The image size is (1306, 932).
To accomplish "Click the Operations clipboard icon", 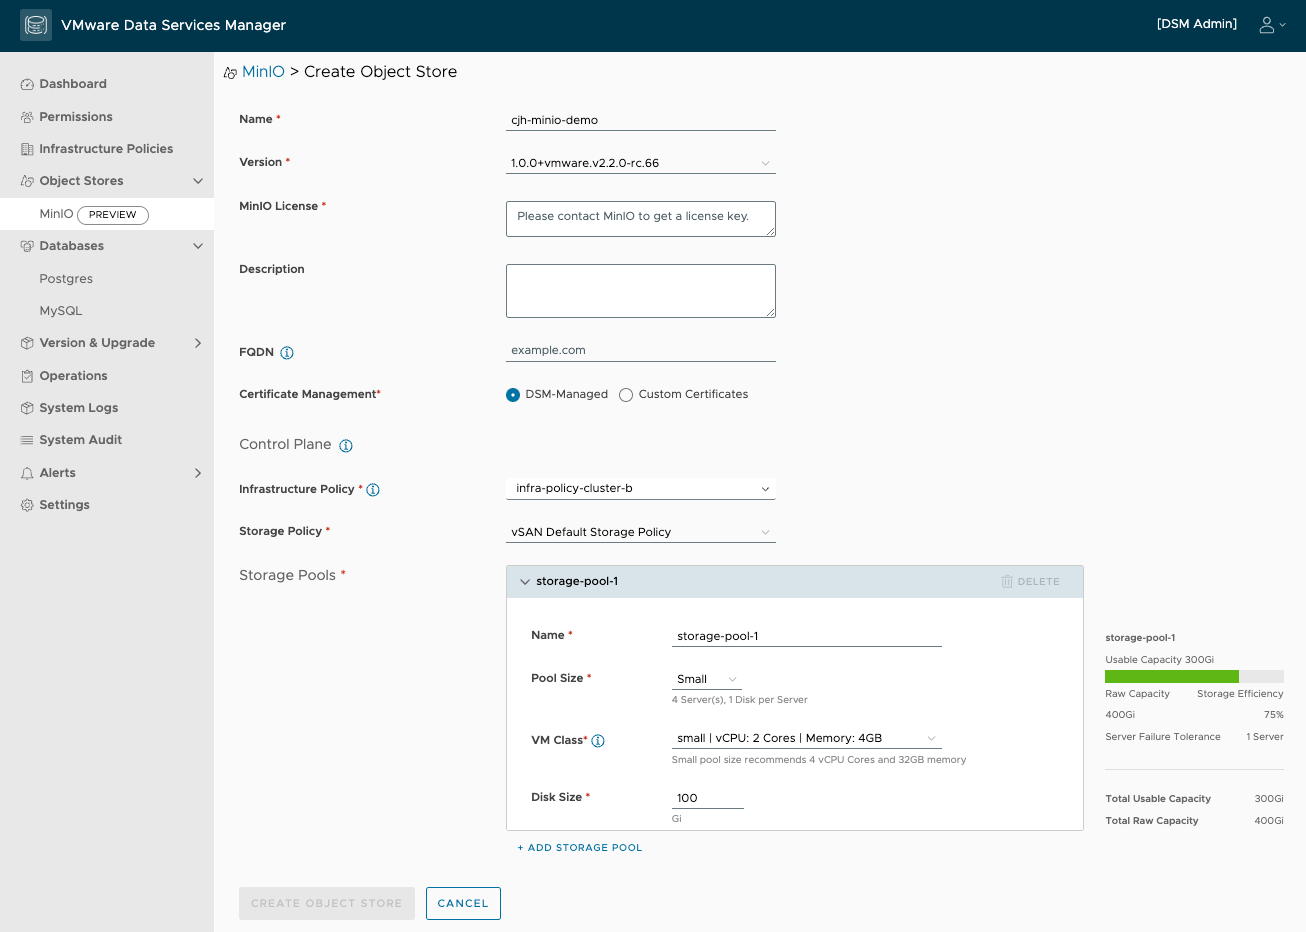I will click(x=27, y=376).
